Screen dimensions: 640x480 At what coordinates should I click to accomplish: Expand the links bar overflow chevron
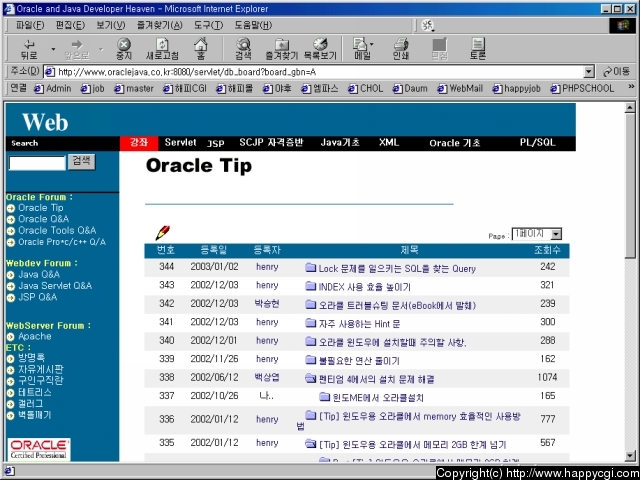631,87
